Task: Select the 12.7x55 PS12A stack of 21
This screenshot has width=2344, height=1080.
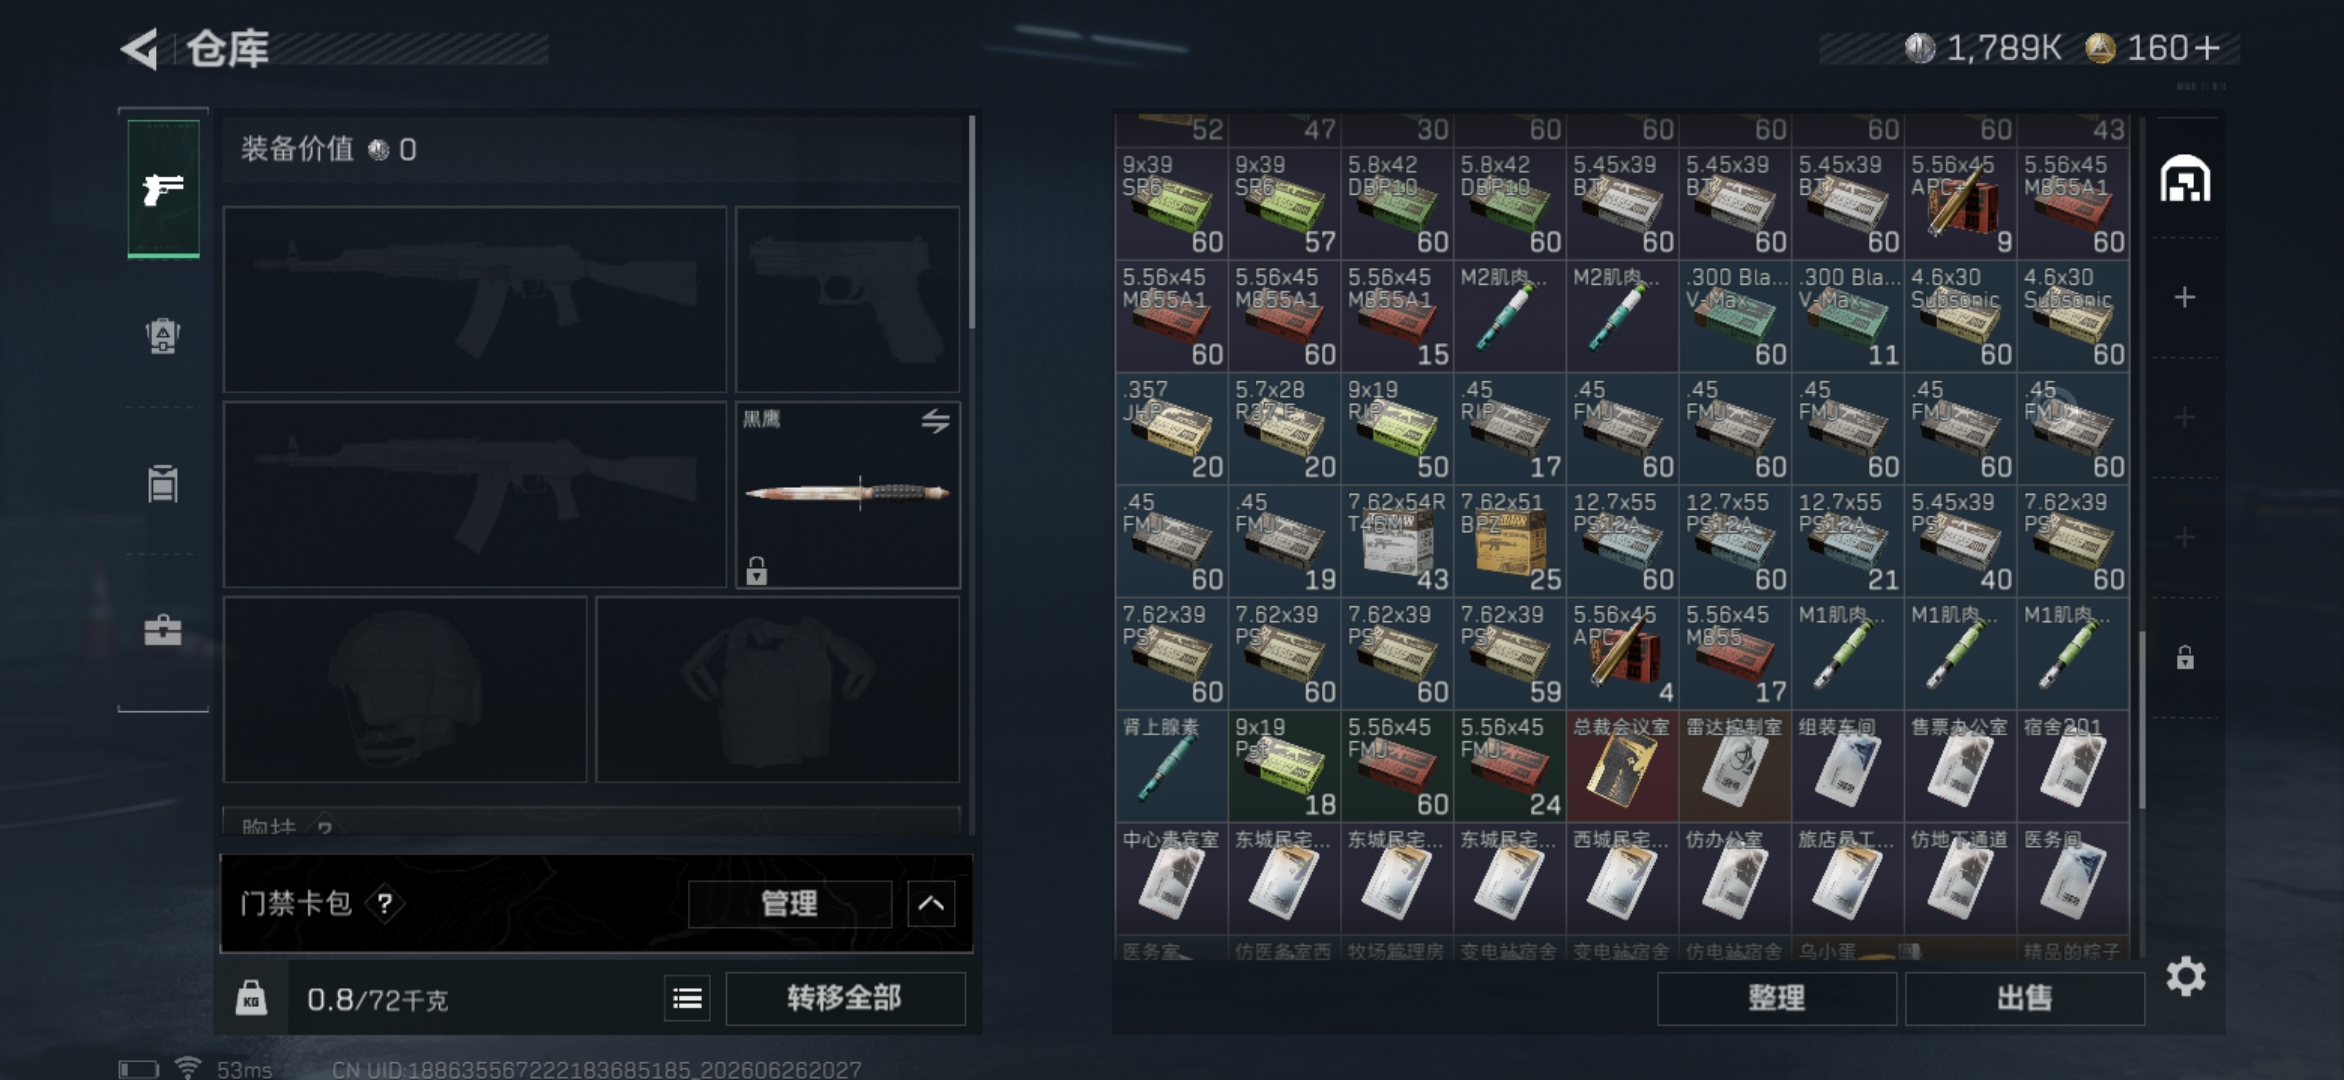Action: pyautogui.click(x=1848, y=541)
